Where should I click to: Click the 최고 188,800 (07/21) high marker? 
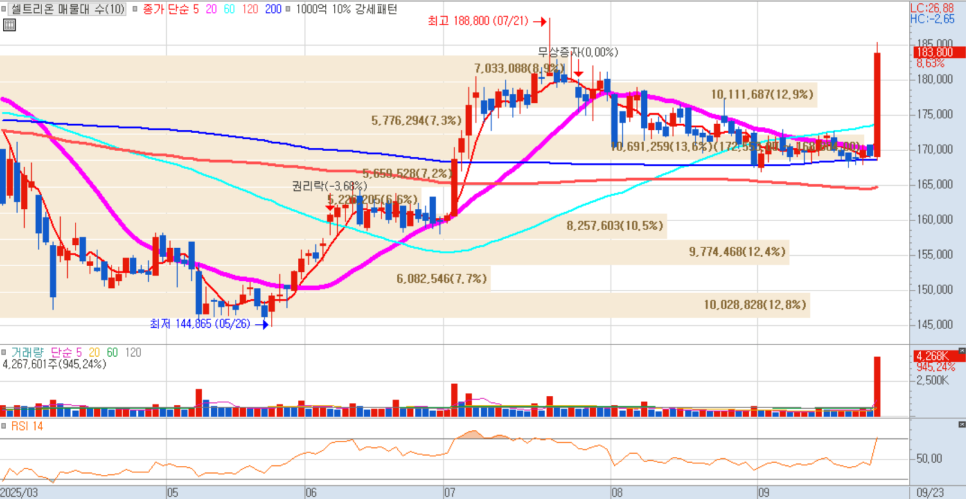488,21
